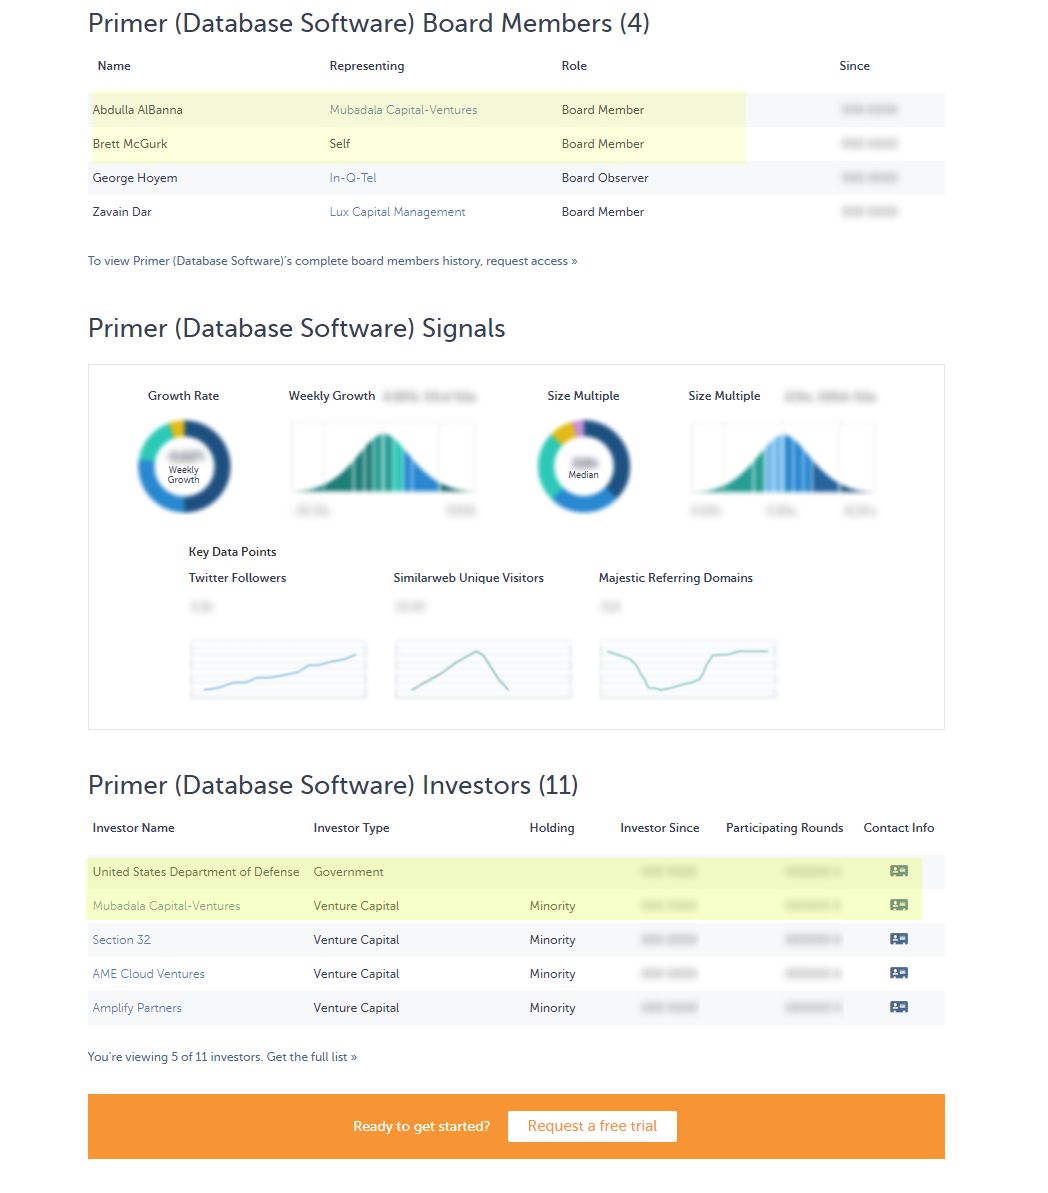Click the Ready to get started text
The width and height of the screenshot is (1048, 1193).
pos(422,1127)
